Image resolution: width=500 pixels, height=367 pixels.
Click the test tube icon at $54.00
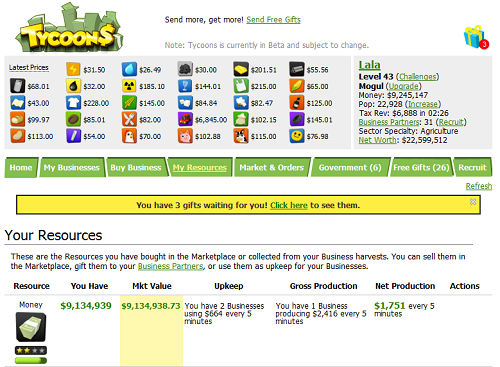point(73,136)
